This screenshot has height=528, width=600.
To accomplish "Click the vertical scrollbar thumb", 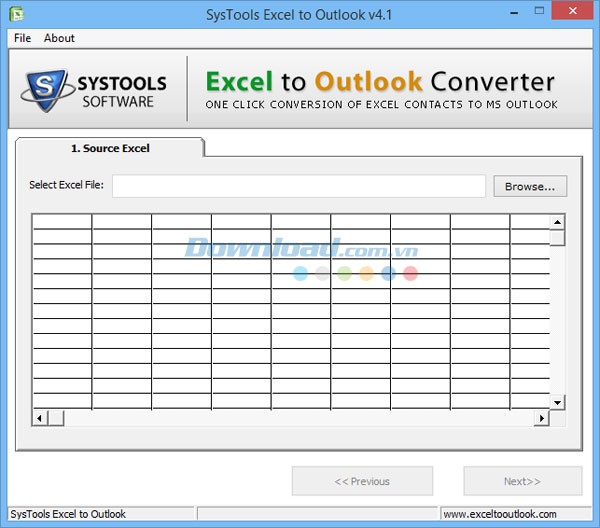I will pyautogui.click(x=558, y=238).
